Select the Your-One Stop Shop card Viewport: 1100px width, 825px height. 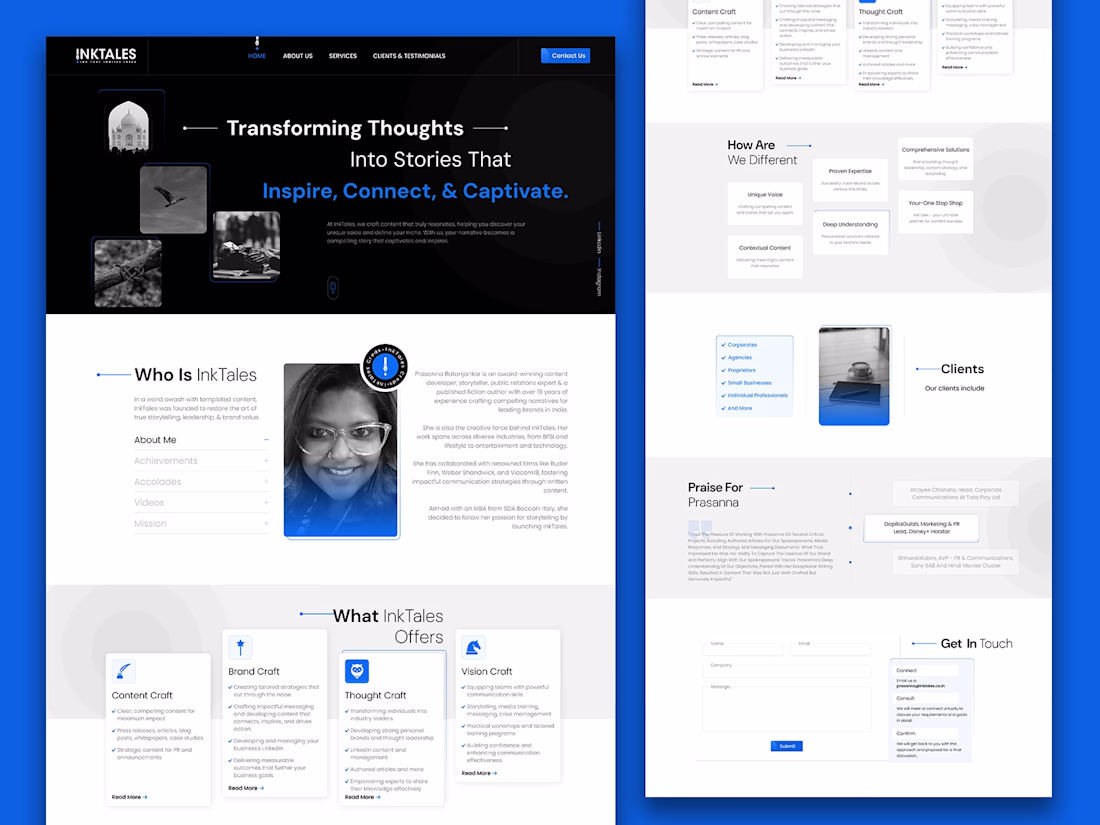coord(935,212)
